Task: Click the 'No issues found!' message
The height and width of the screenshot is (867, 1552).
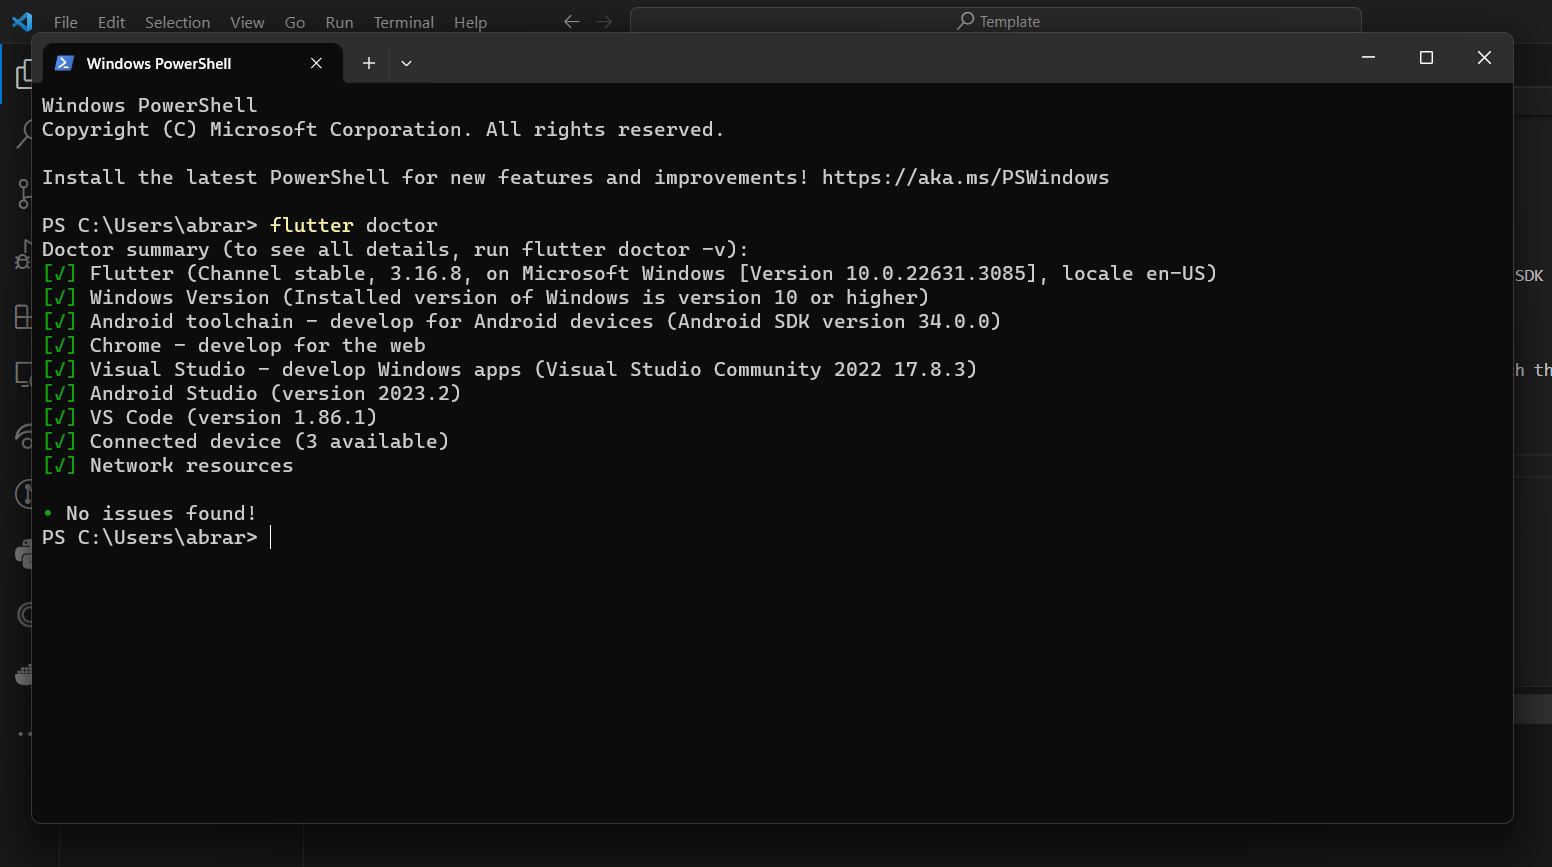Action: 160,514
